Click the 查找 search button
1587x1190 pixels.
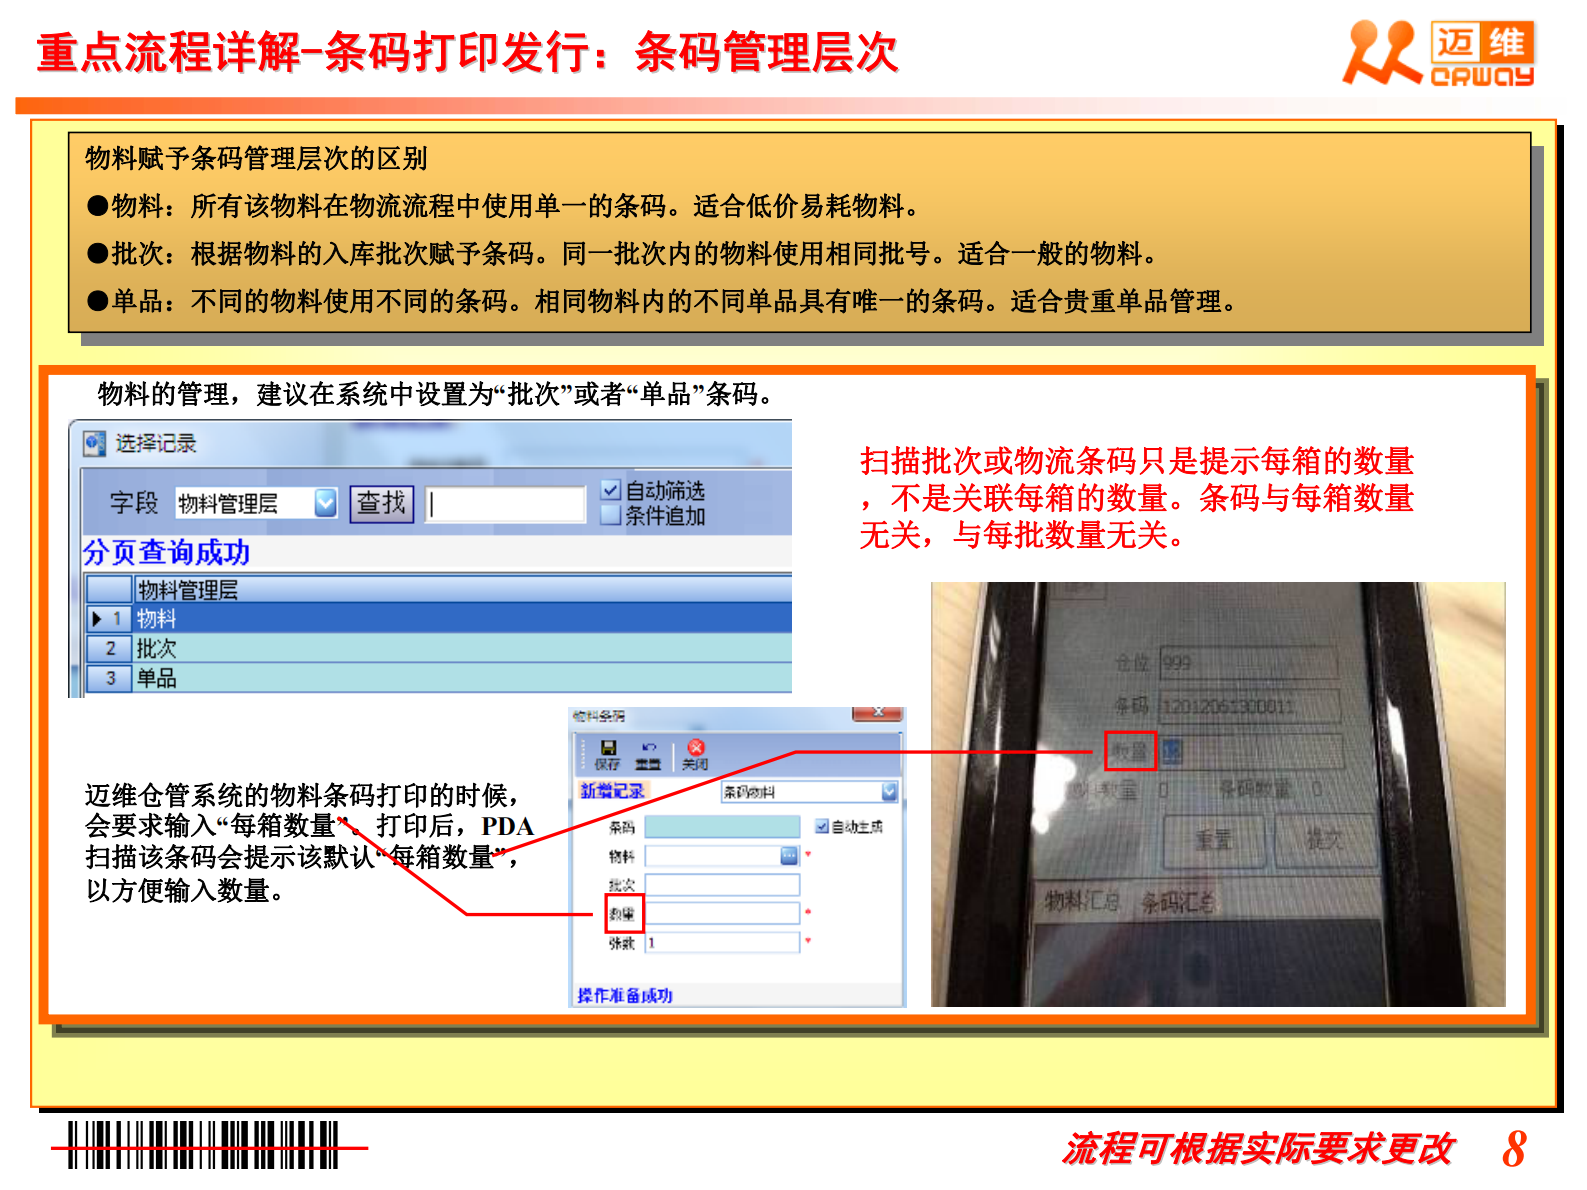pos(381,503)
